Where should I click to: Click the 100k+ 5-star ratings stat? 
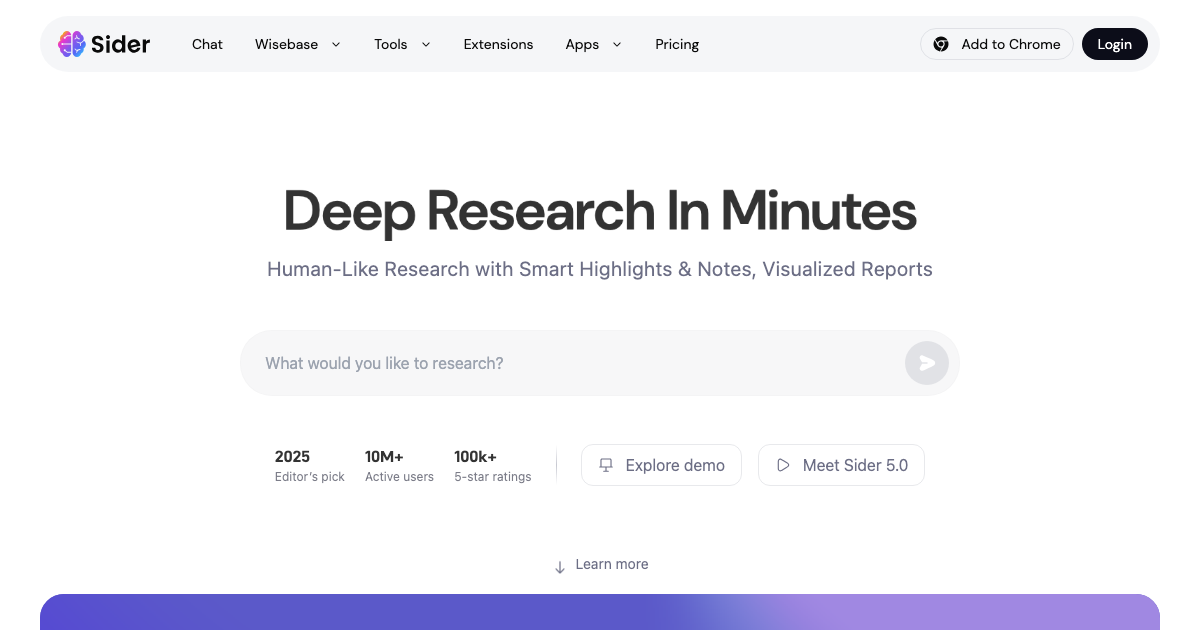[x=492, y=466]
